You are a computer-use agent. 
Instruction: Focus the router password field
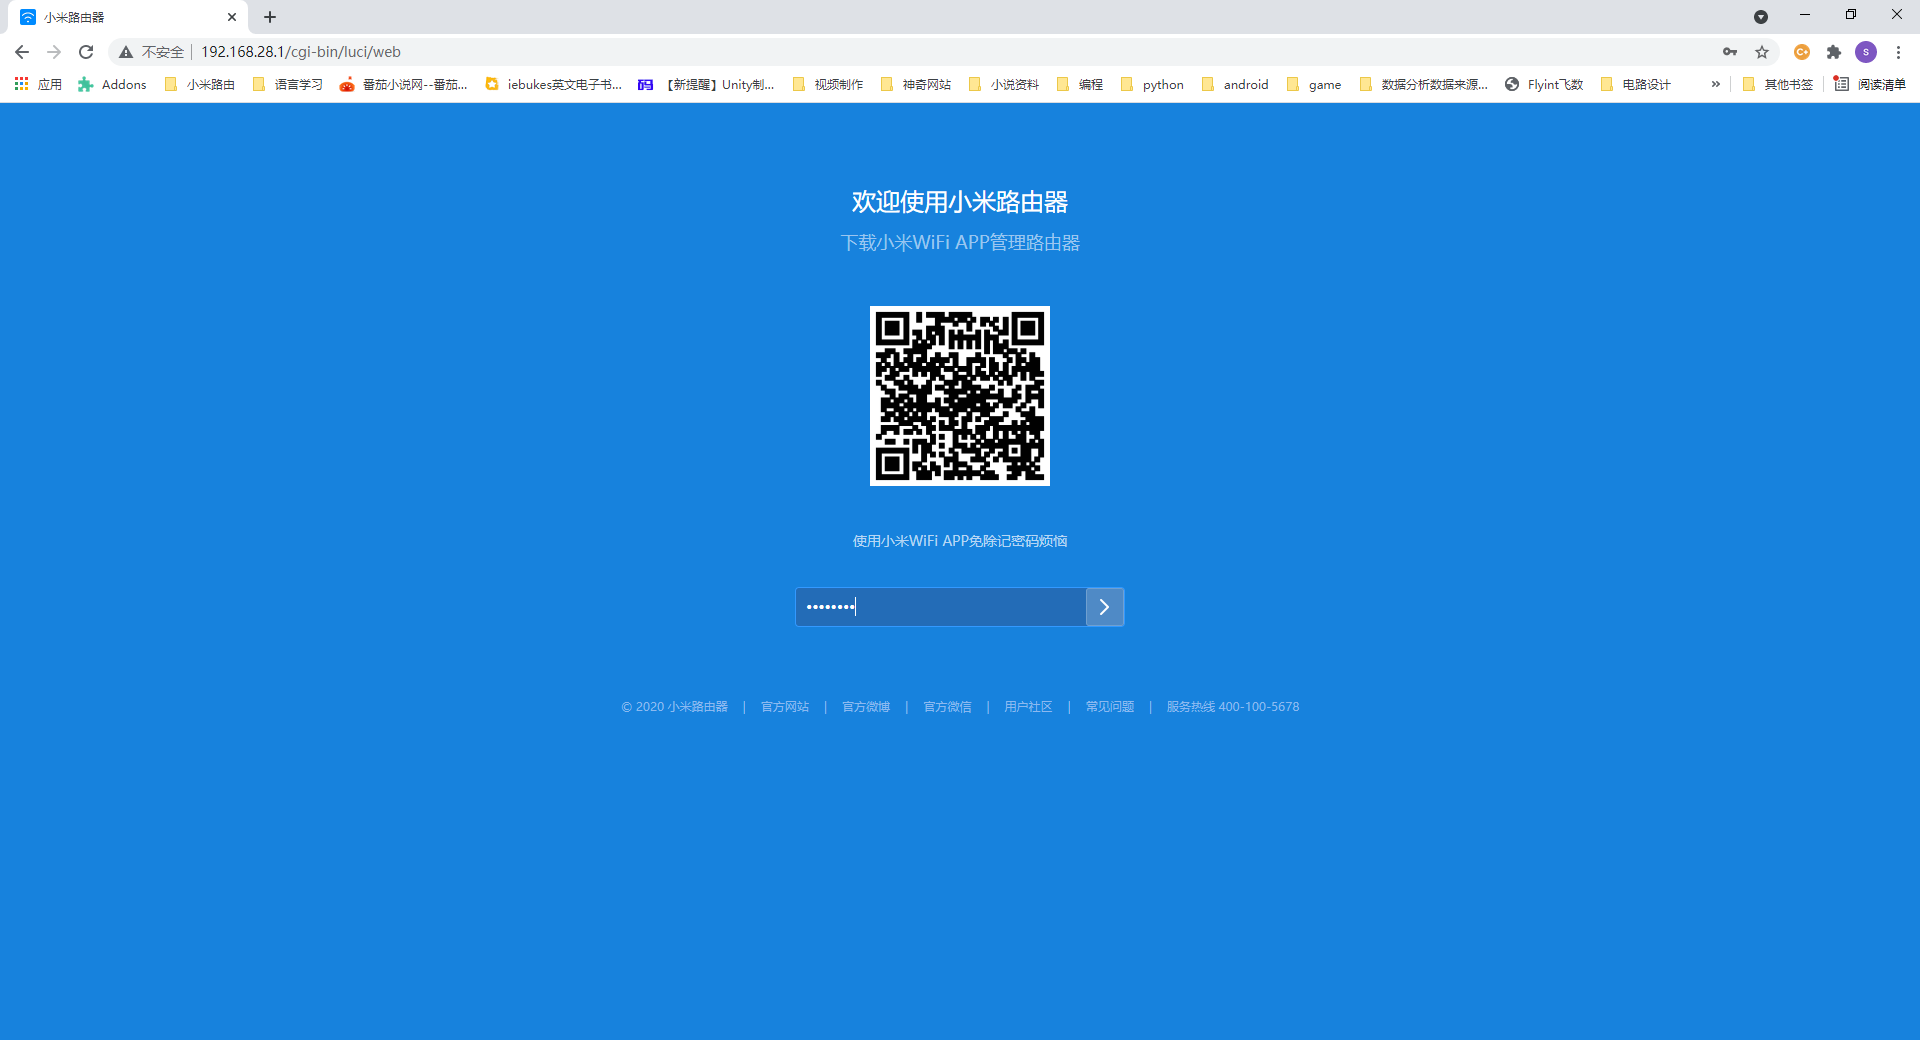(x=941, y=607)
